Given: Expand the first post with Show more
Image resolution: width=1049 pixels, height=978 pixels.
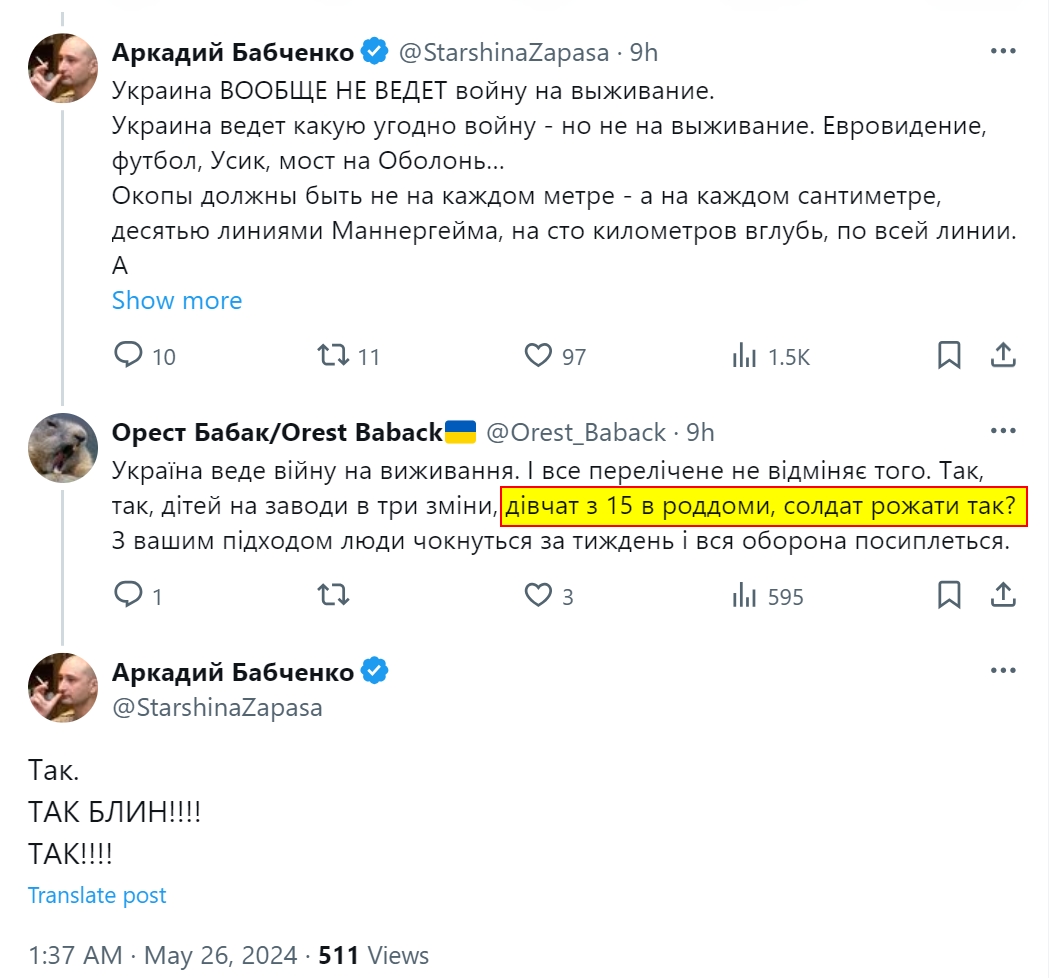Looking at the screenshot, I should click(x=177, y=301).
